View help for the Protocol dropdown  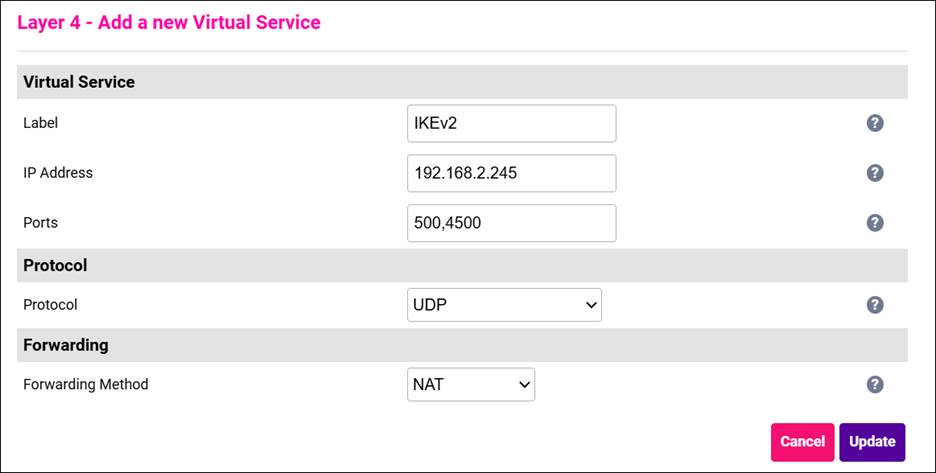874,305
